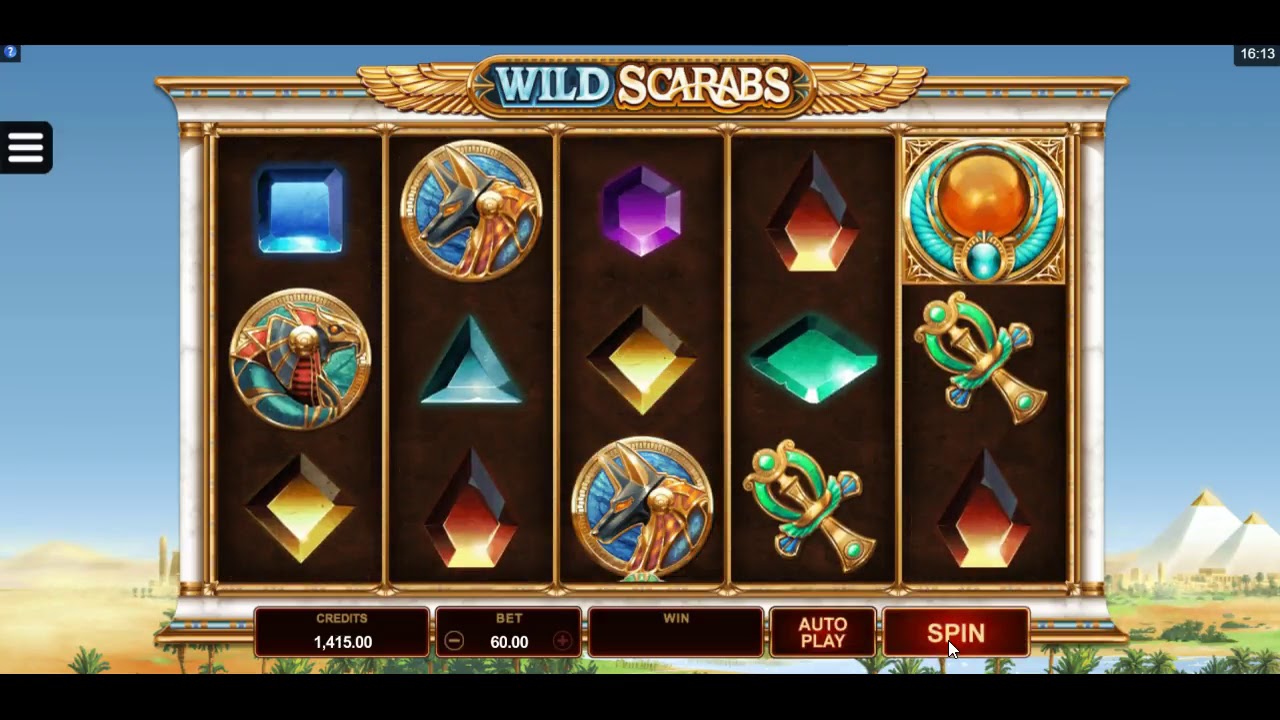The width and height of the screenshot is (1280, 720).
Task: Select the cobra coin symbol on reel one
Action: [x=300, y=359]
